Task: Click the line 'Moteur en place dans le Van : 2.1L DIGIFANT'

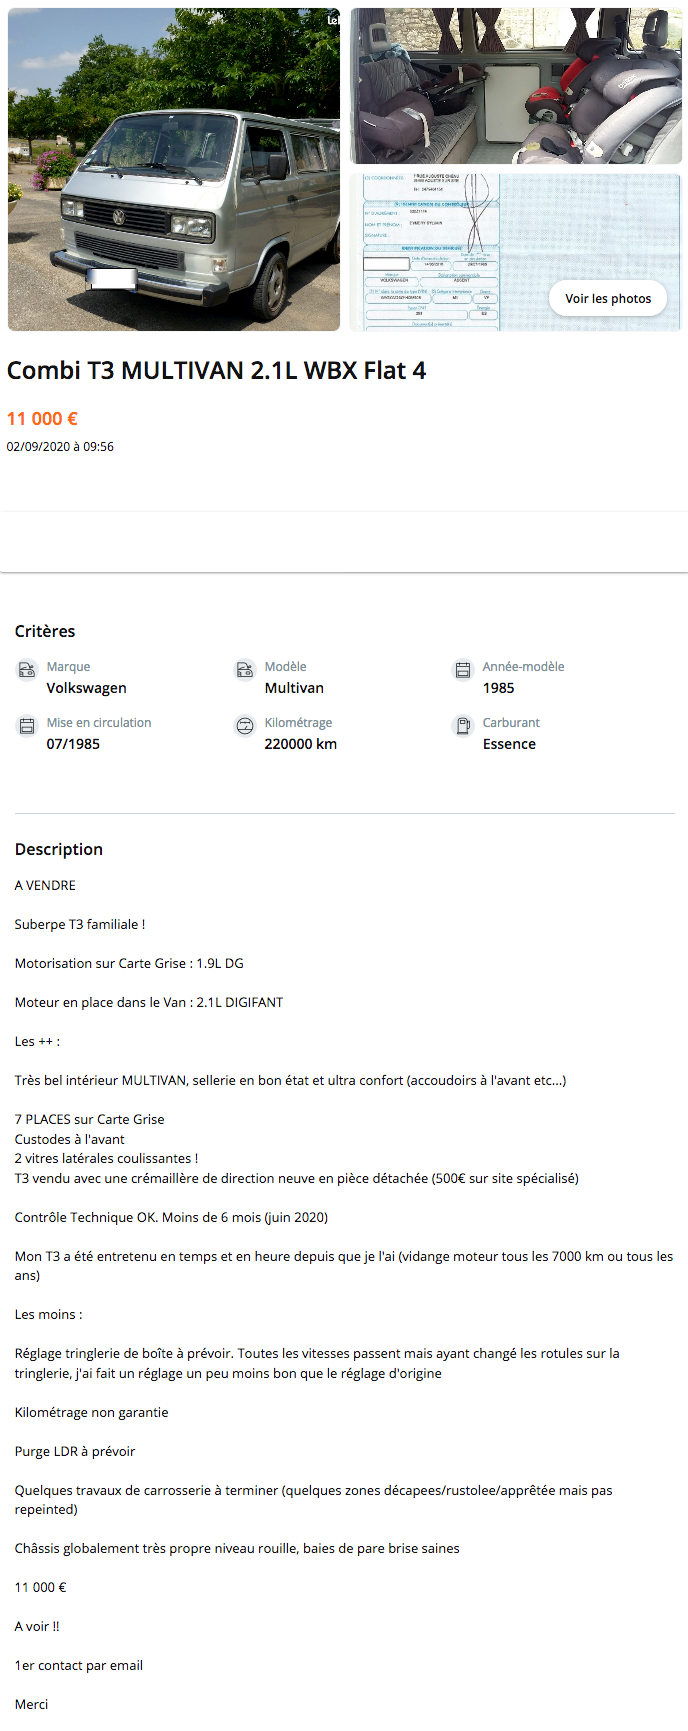Action: tap(149, 1002)
